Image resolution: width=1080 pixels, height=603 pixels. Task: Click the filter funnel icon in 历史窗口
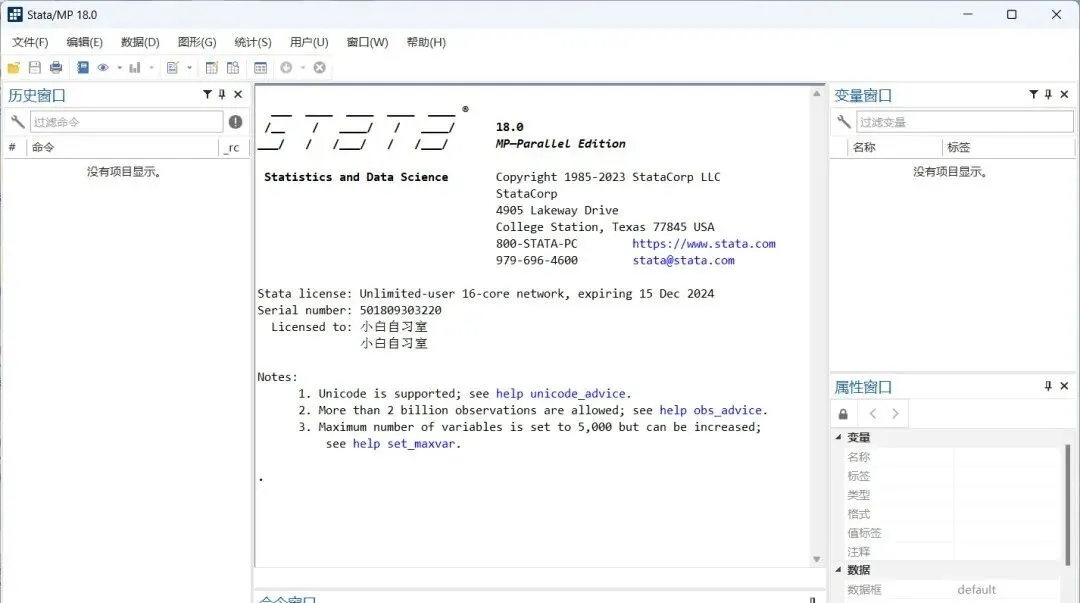click(x=207, y=94)
